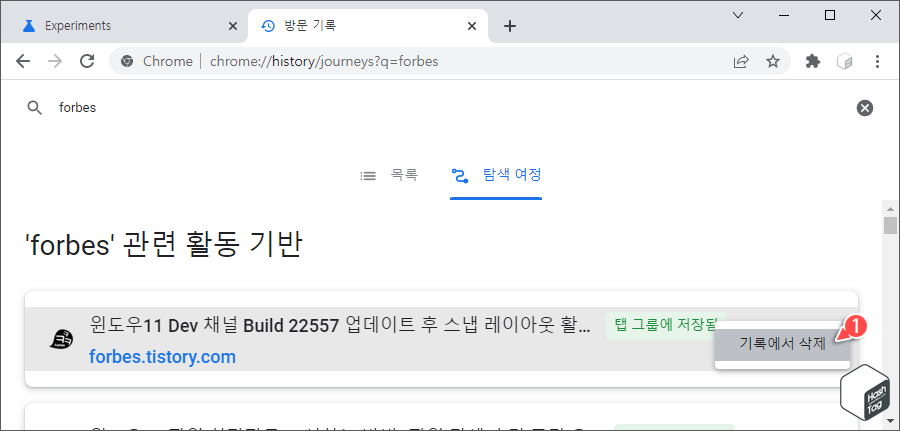Go back to the previous page
This screenshot has width=900, height=431.
tap(23, 61)
